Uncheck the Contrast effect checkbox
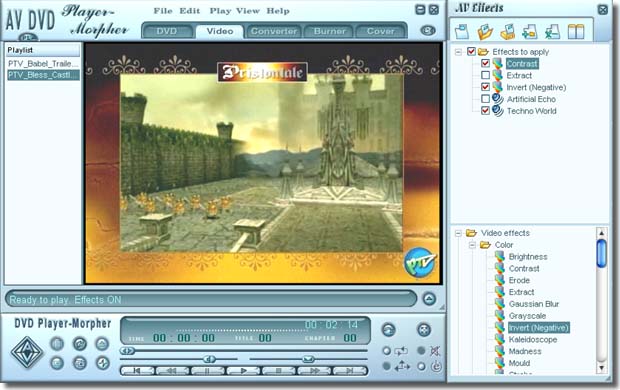The height and width of the screenshot is (390, 620). [485, 63]
